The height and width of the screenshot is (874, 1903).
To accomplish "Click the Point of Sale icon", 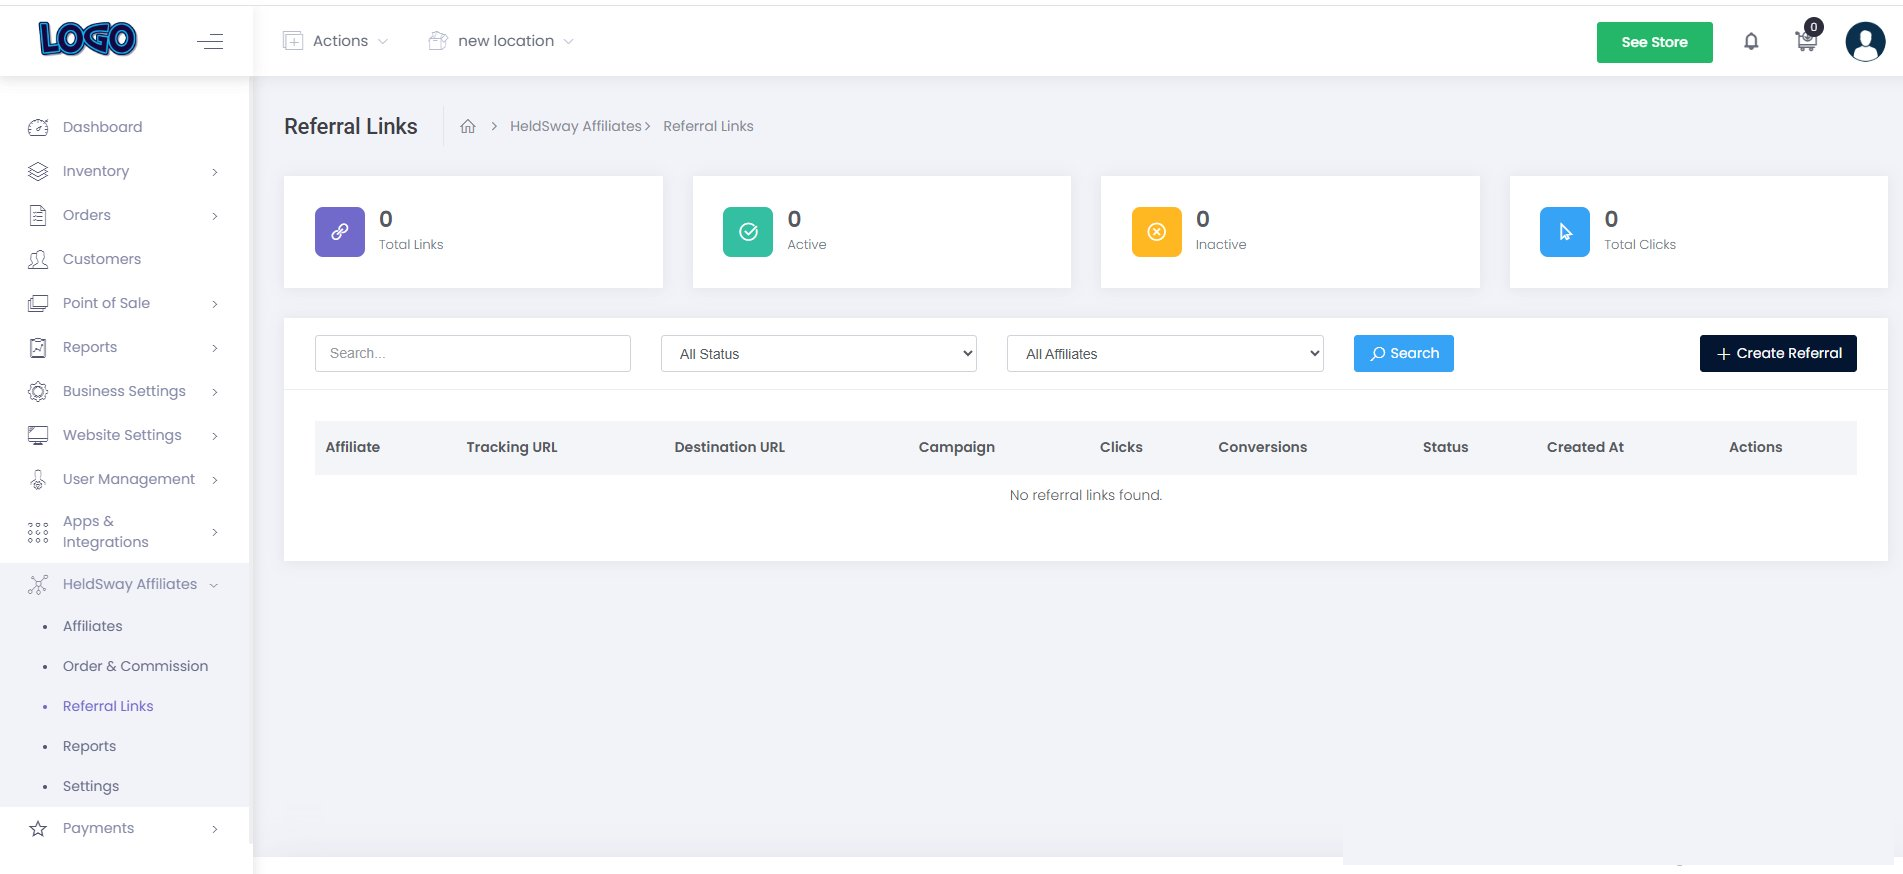I will coord(38,303).
